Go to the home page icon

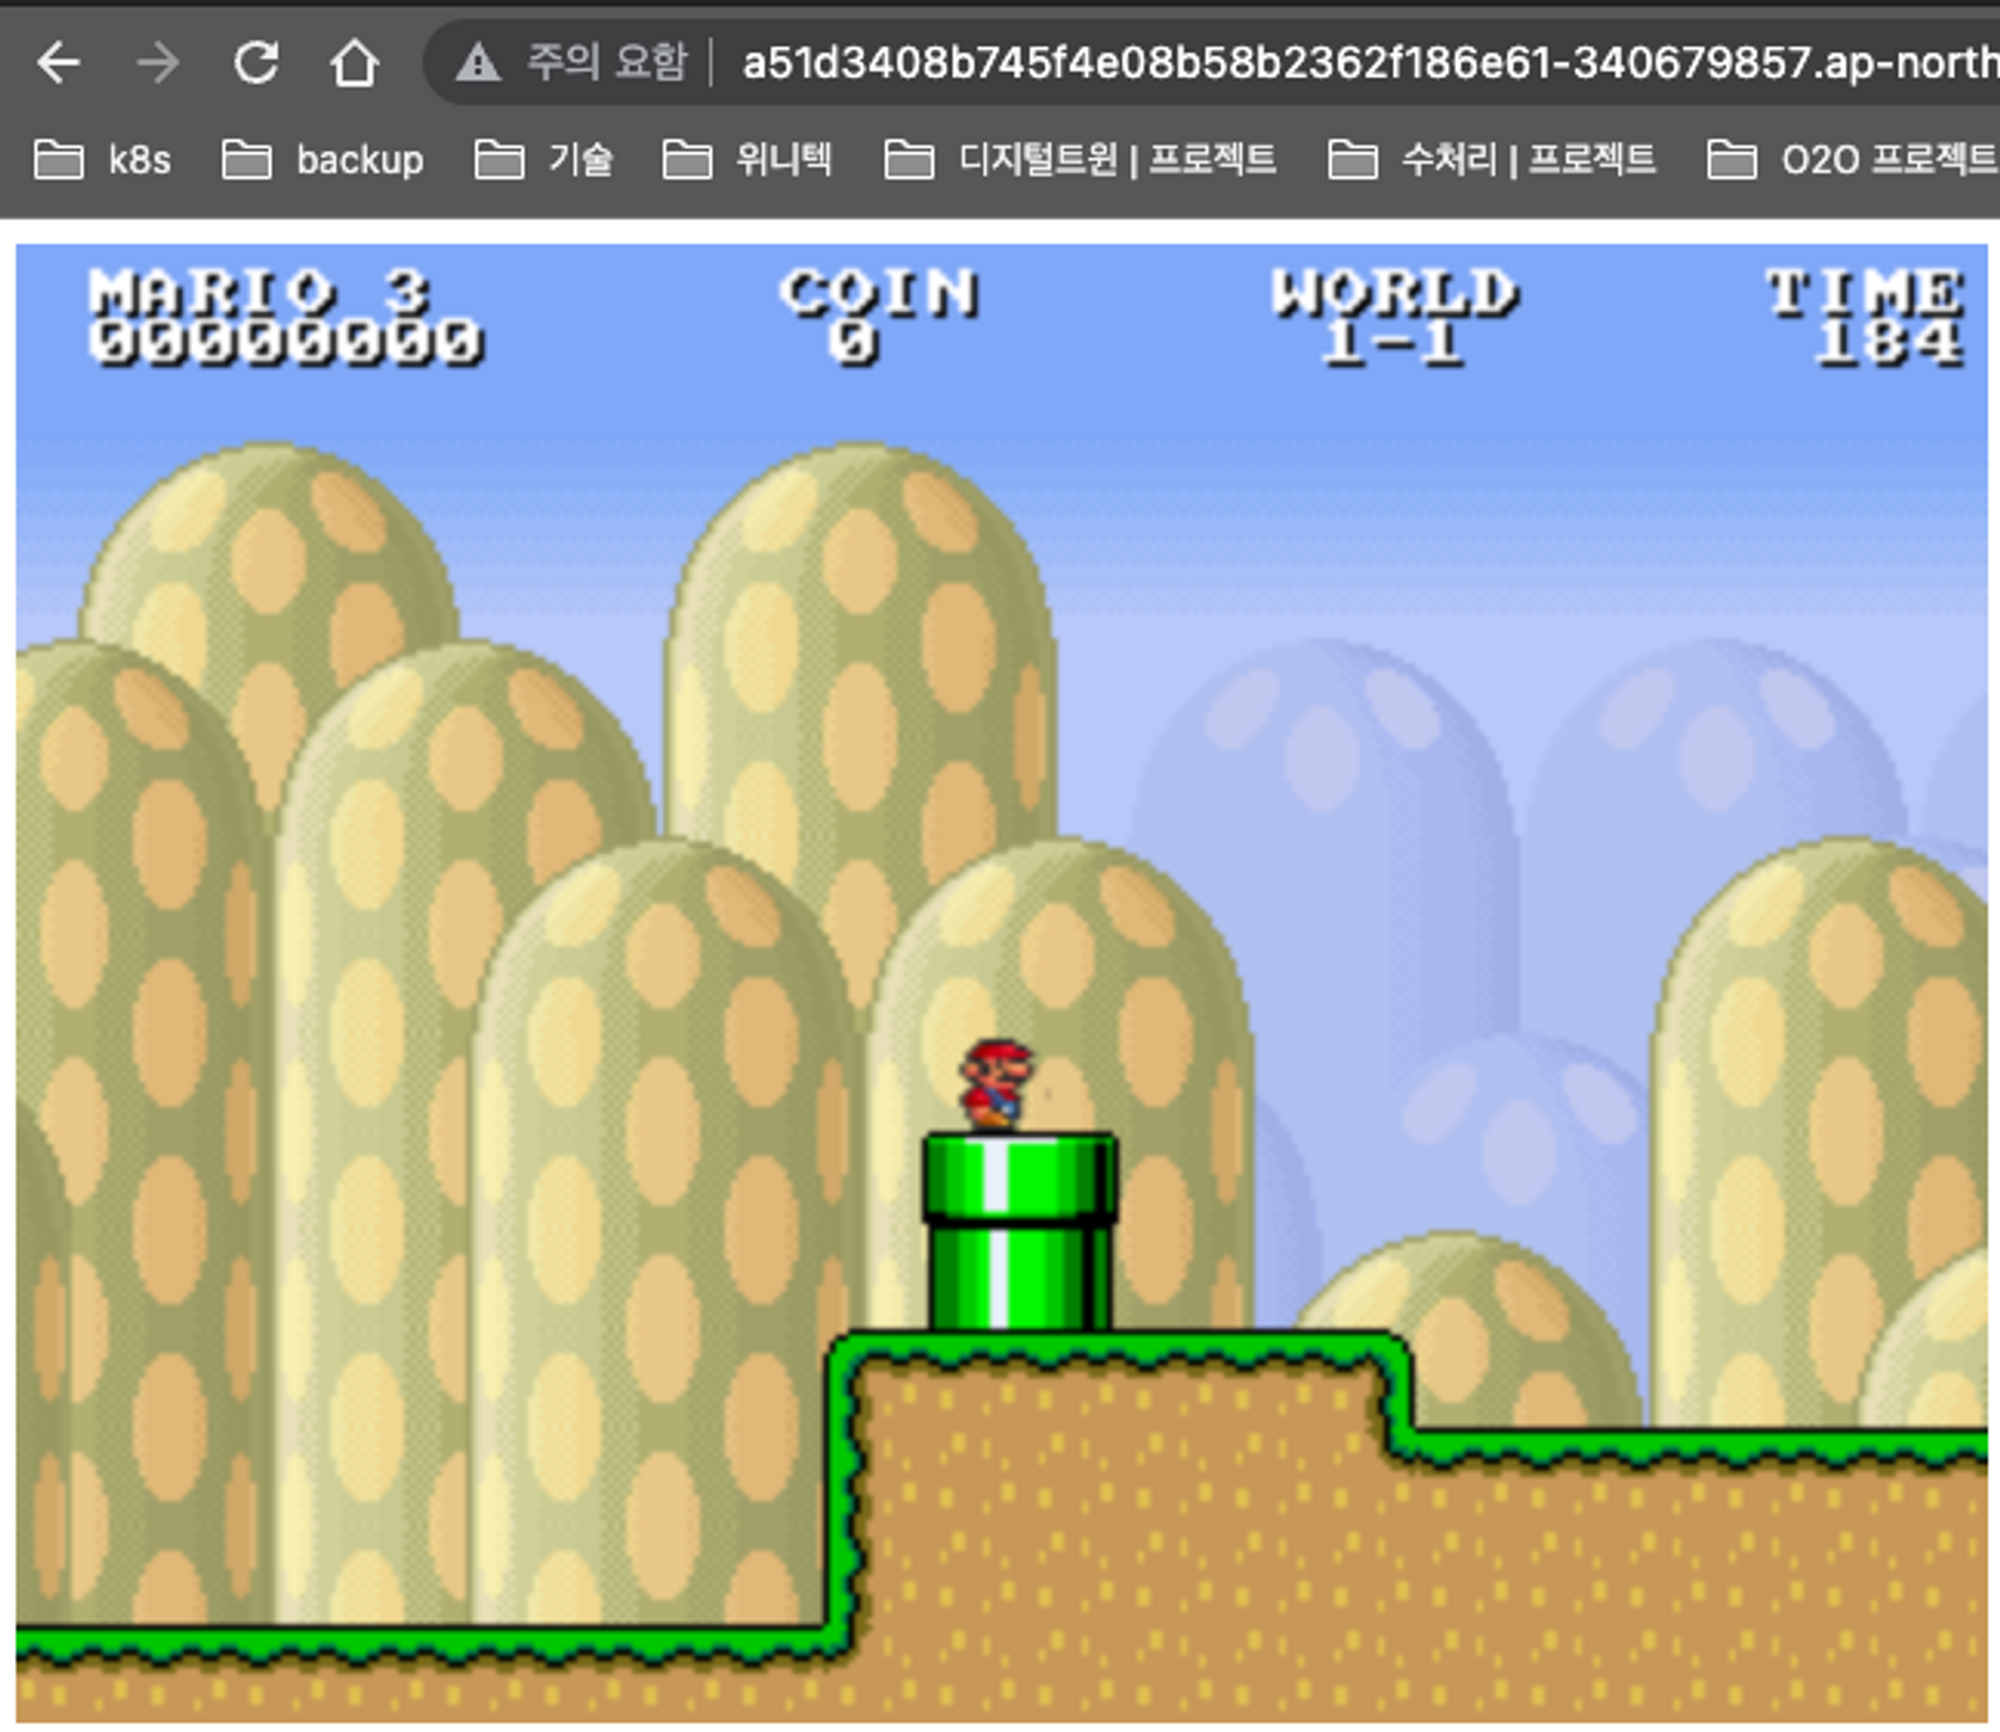pyautogui.click(x=354, y=63)
